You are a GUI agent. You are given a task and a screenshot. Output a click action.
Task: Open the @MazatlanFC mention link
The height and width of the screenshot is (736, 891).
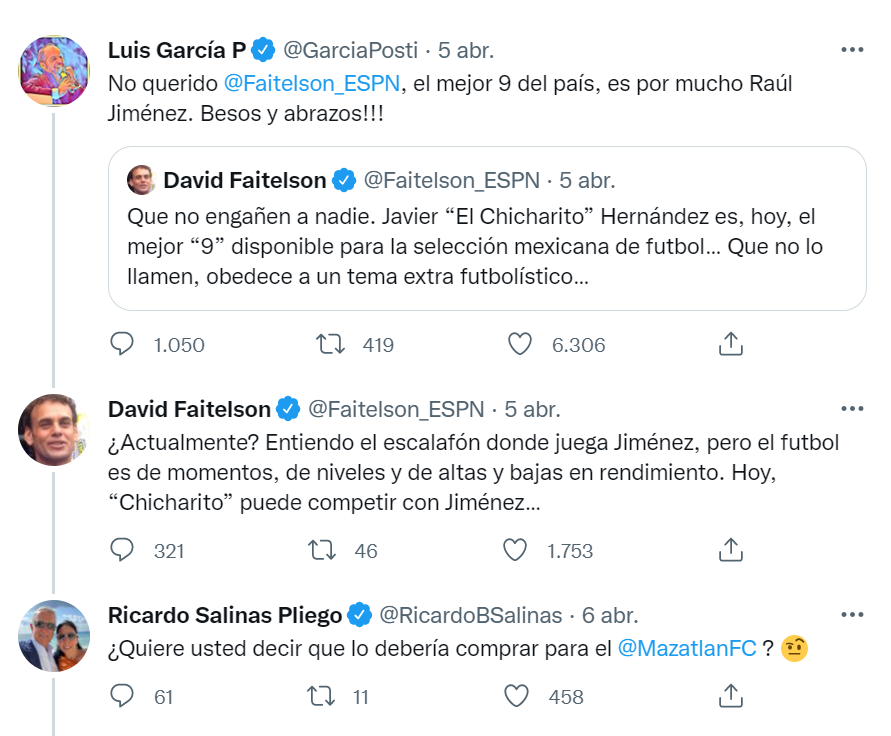pyautogui.click(x=687, y=648)
